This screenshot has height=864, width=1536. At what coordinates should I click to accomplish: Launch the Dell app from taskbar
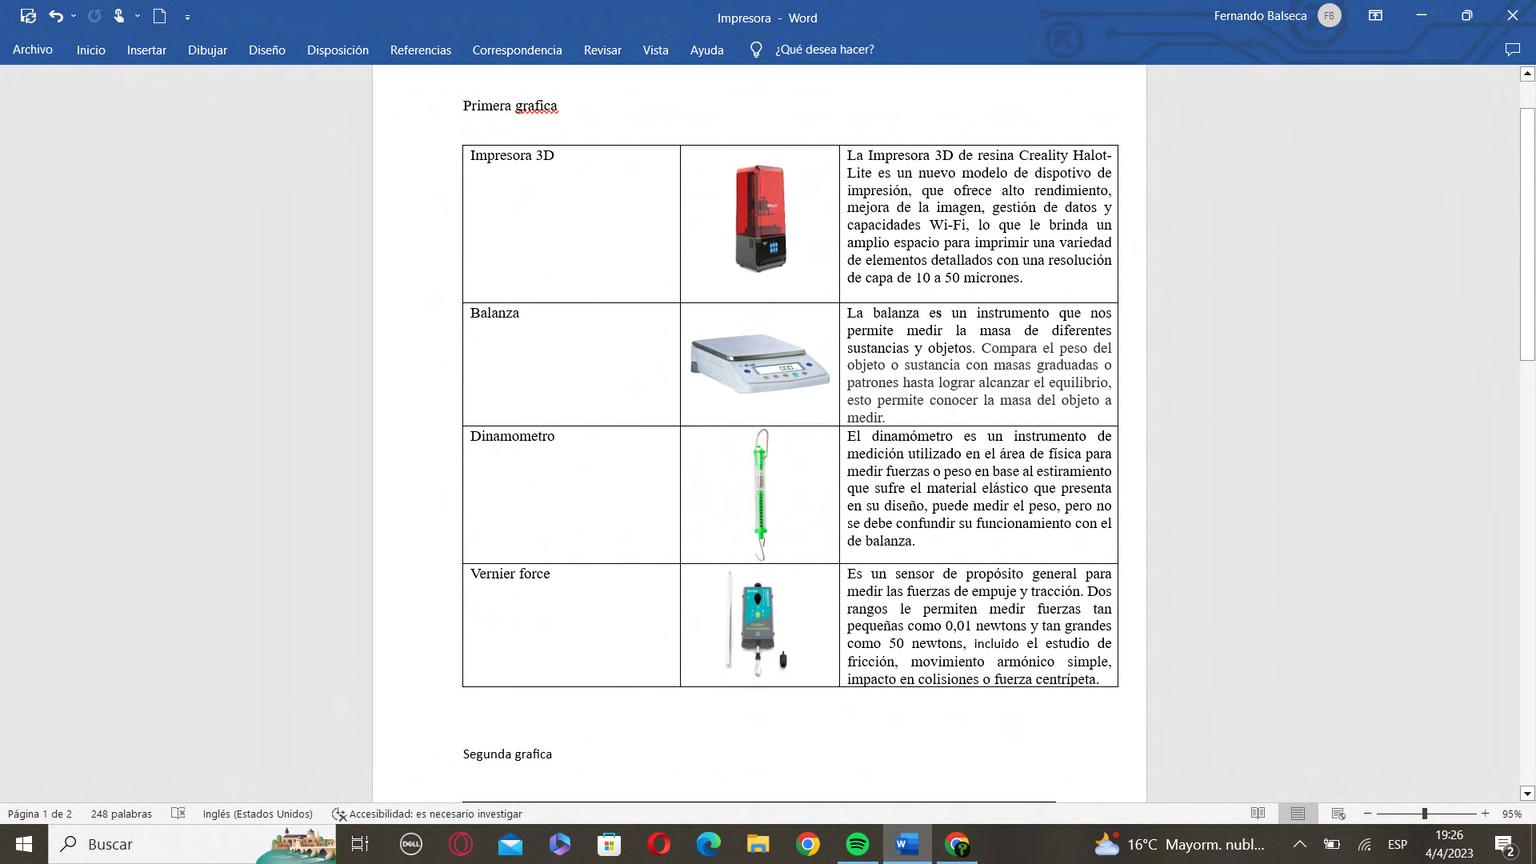(x=410, y=844)
